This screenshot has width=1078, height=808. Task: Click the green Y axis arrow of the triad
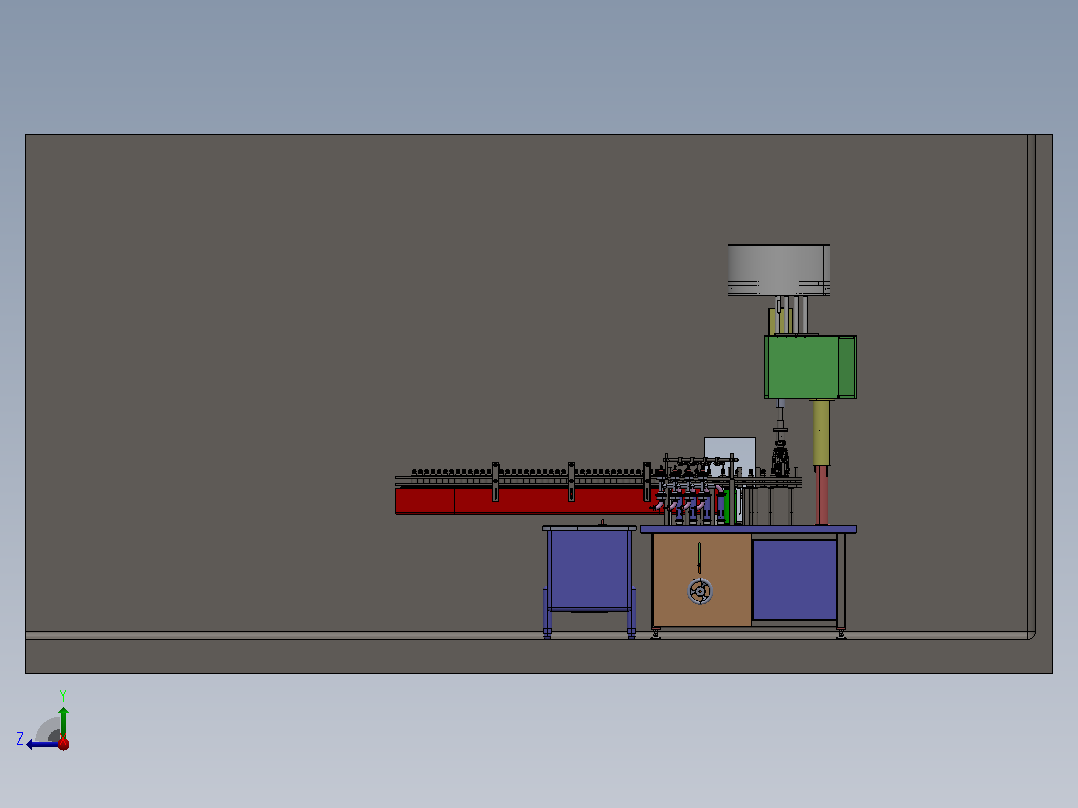point(63,722)
